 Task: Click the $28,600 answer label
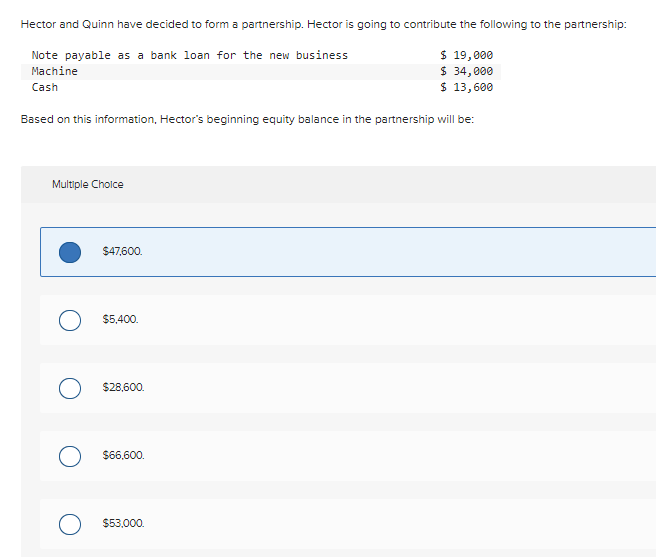pyautogui.click(x=123, y=388)
